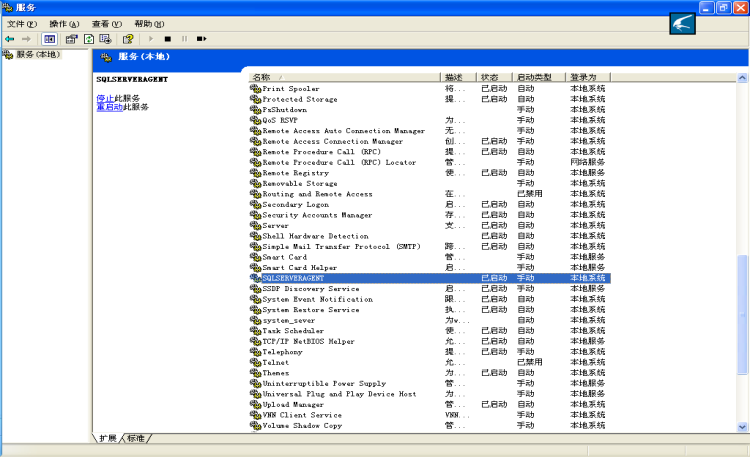Click the Export List toolbar icon

[105, 39]
